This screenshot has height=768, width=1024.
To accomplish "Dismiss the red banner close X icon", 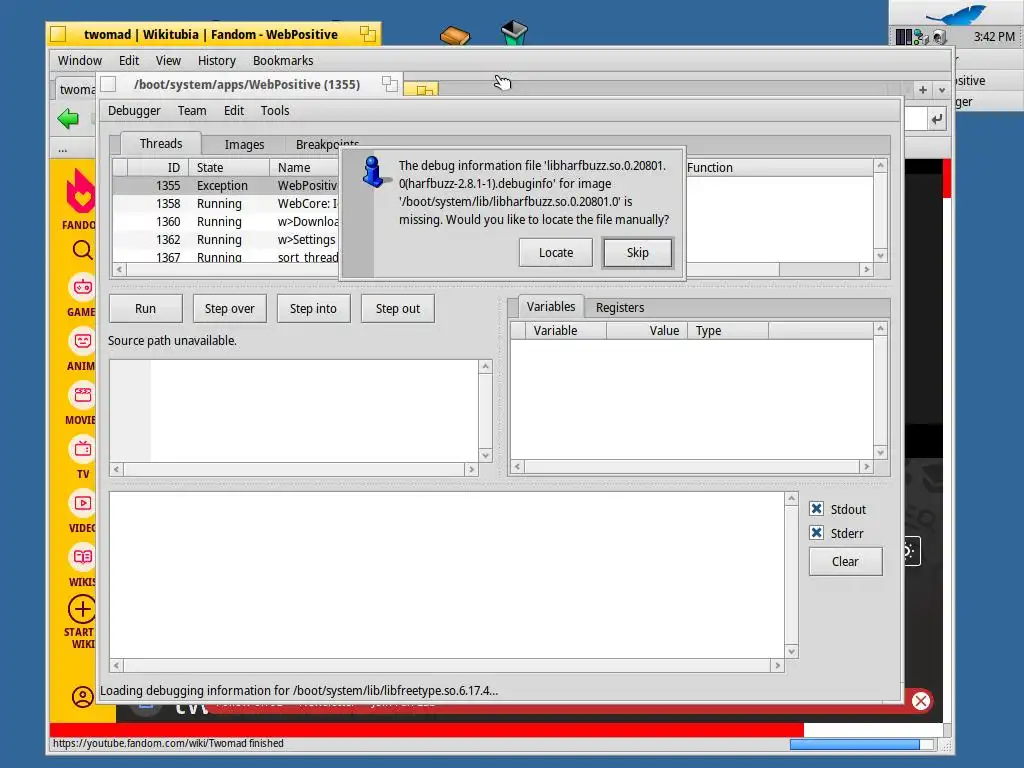I will [x=921, y=701].
